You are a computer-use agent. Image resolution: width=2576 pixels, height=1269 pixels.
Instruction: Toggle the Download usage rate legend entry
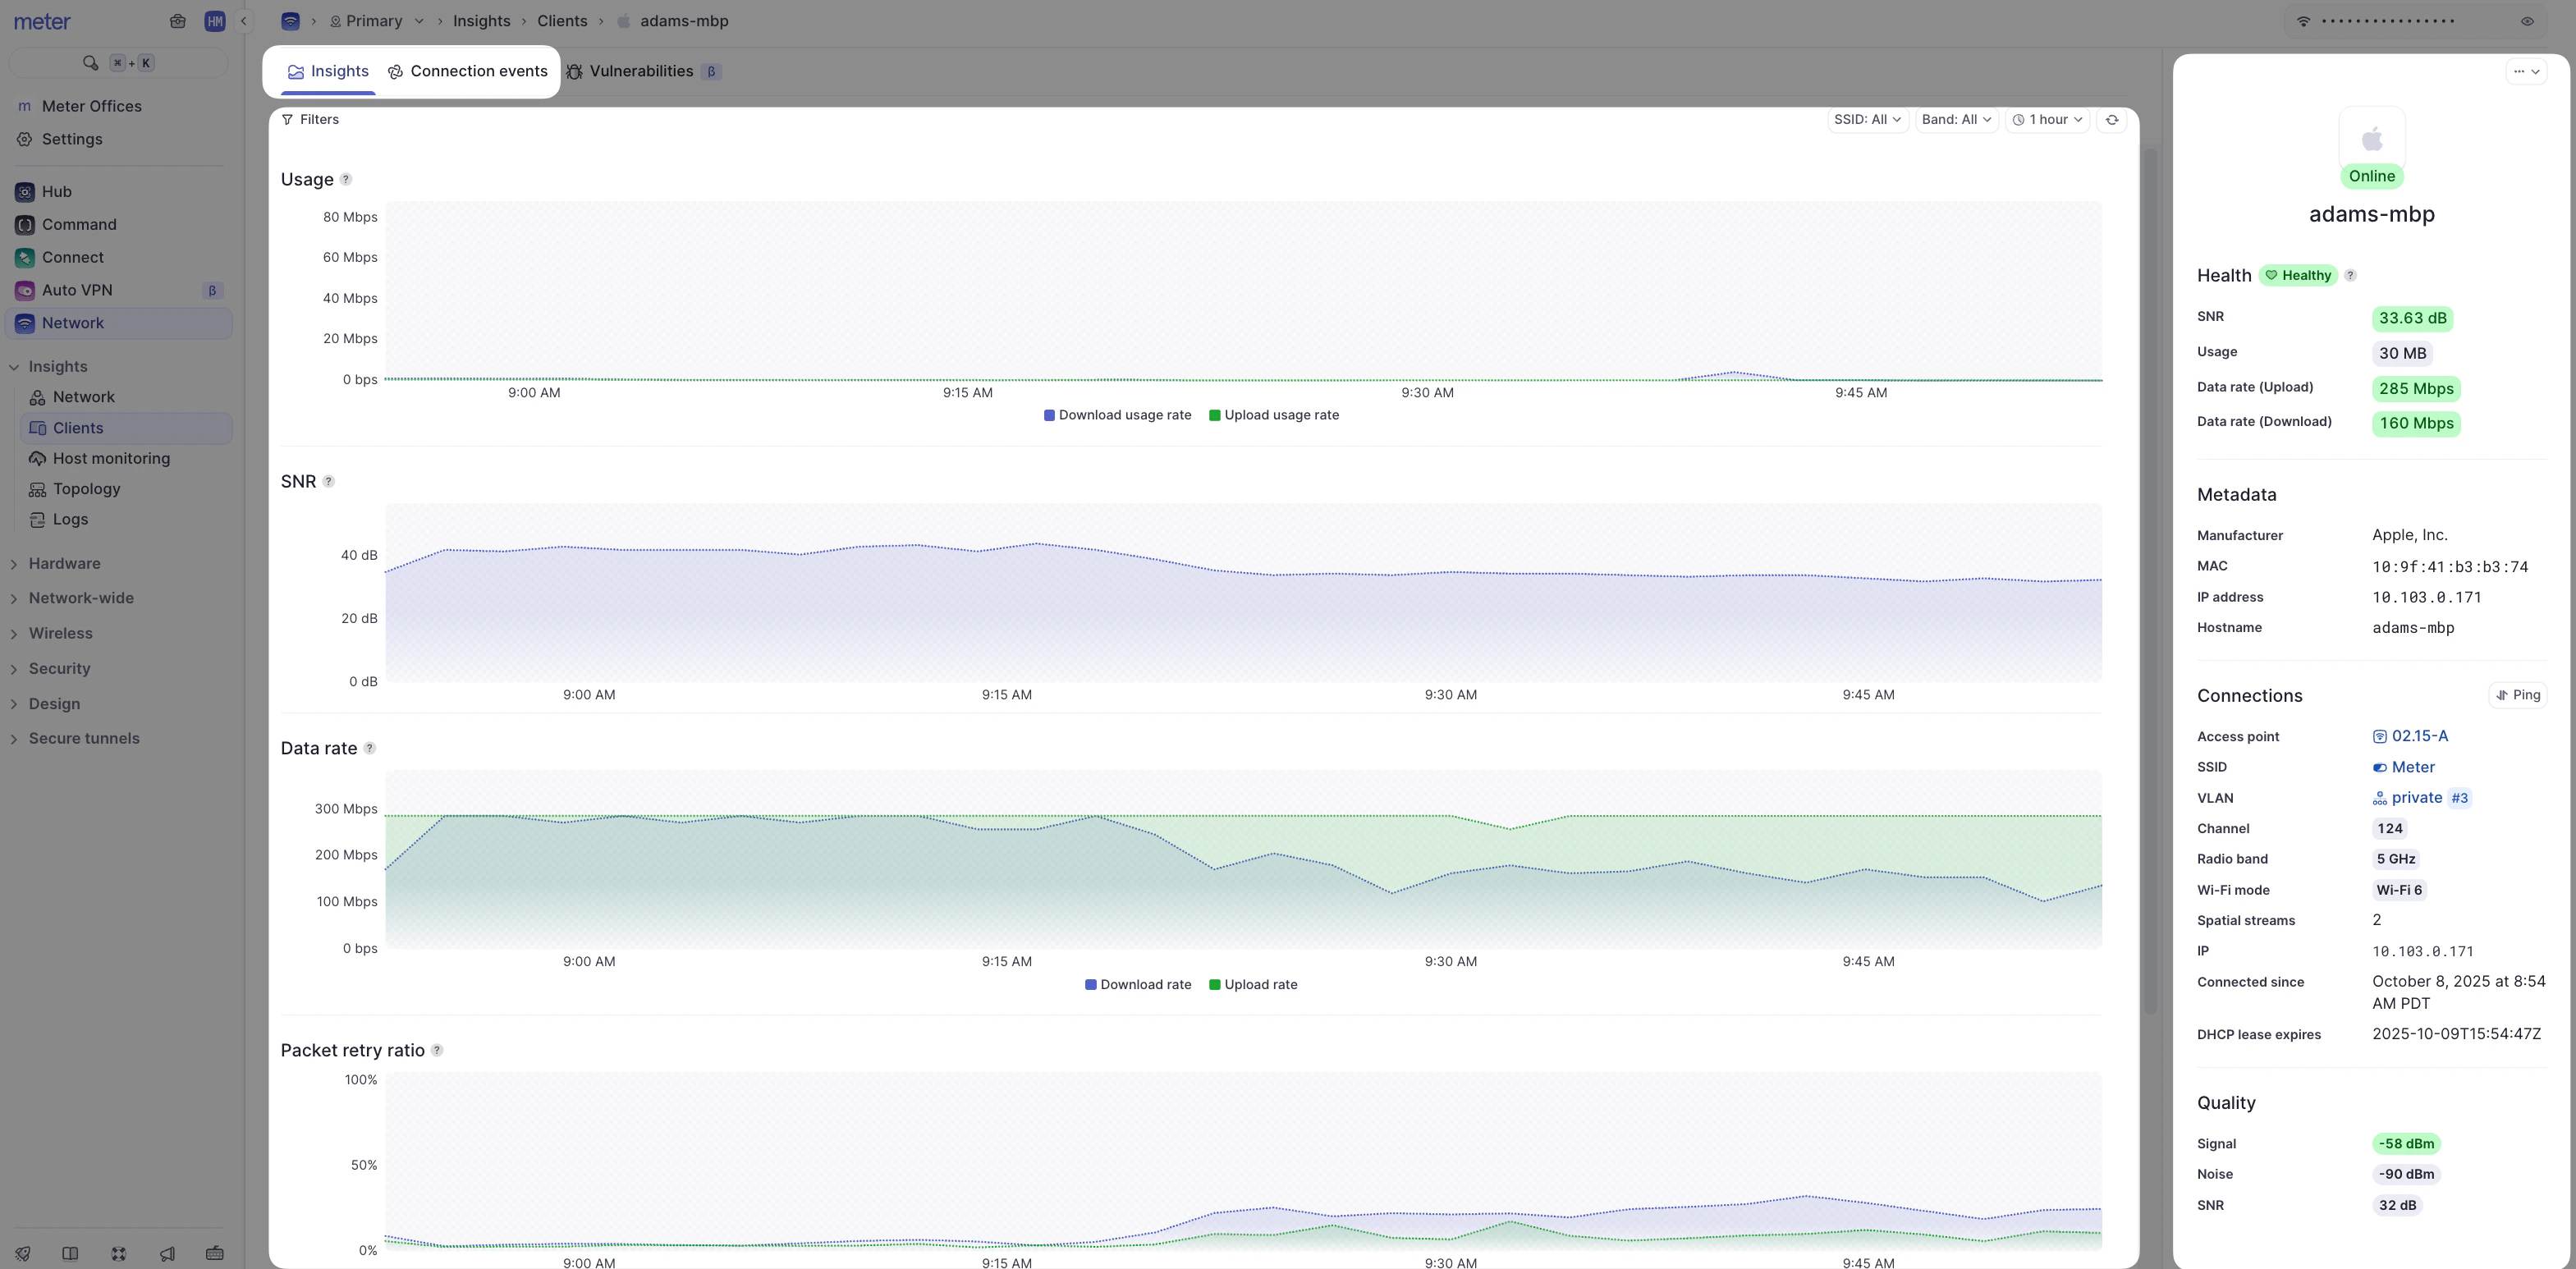(x=1117, y=415)
